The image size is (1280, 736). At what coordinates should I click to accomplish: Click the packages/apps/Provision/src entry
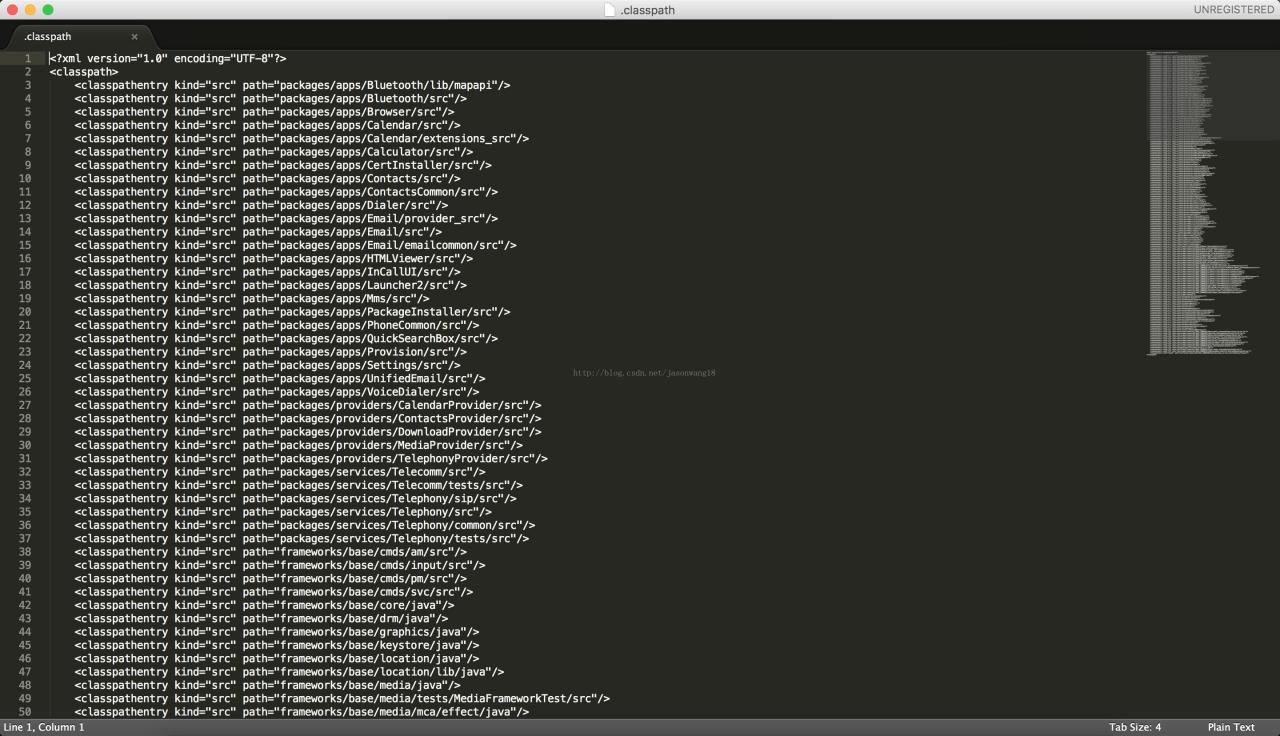pos(270,352)
